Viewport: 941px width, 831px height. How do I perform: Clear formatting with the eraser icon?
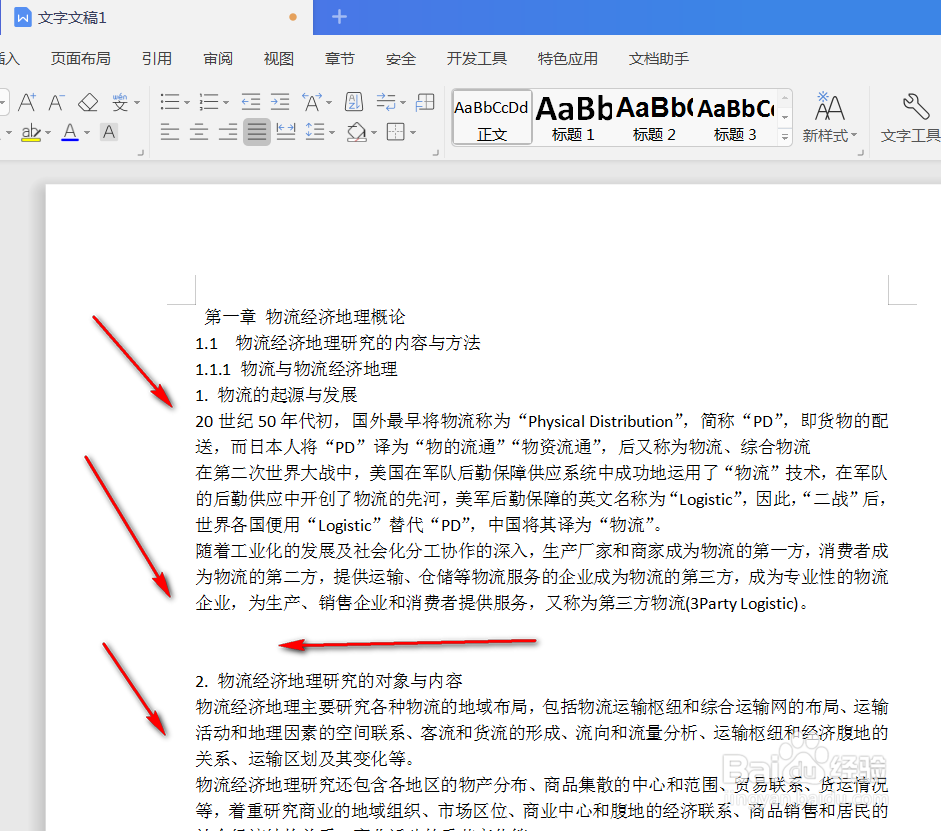coord(88,103)
